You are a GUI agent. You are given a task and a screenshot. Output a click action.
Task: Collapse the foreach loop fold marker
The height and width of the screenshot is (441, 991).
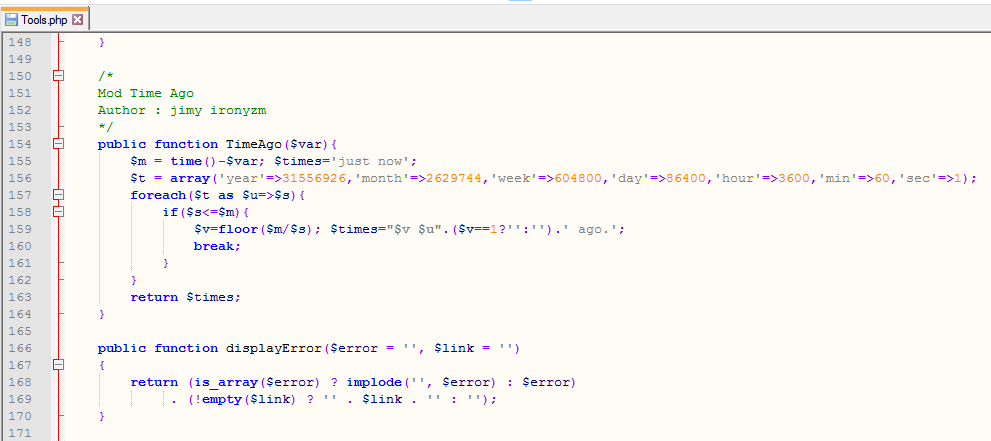pos(58,195)
